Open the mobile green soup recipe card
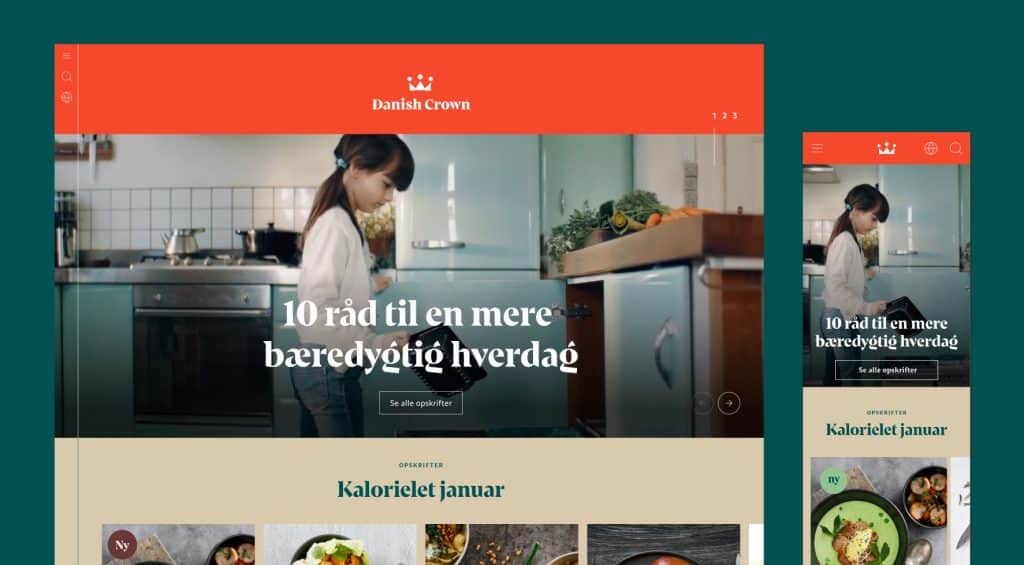Viewport: 1024px width, 565px height. 879,511
